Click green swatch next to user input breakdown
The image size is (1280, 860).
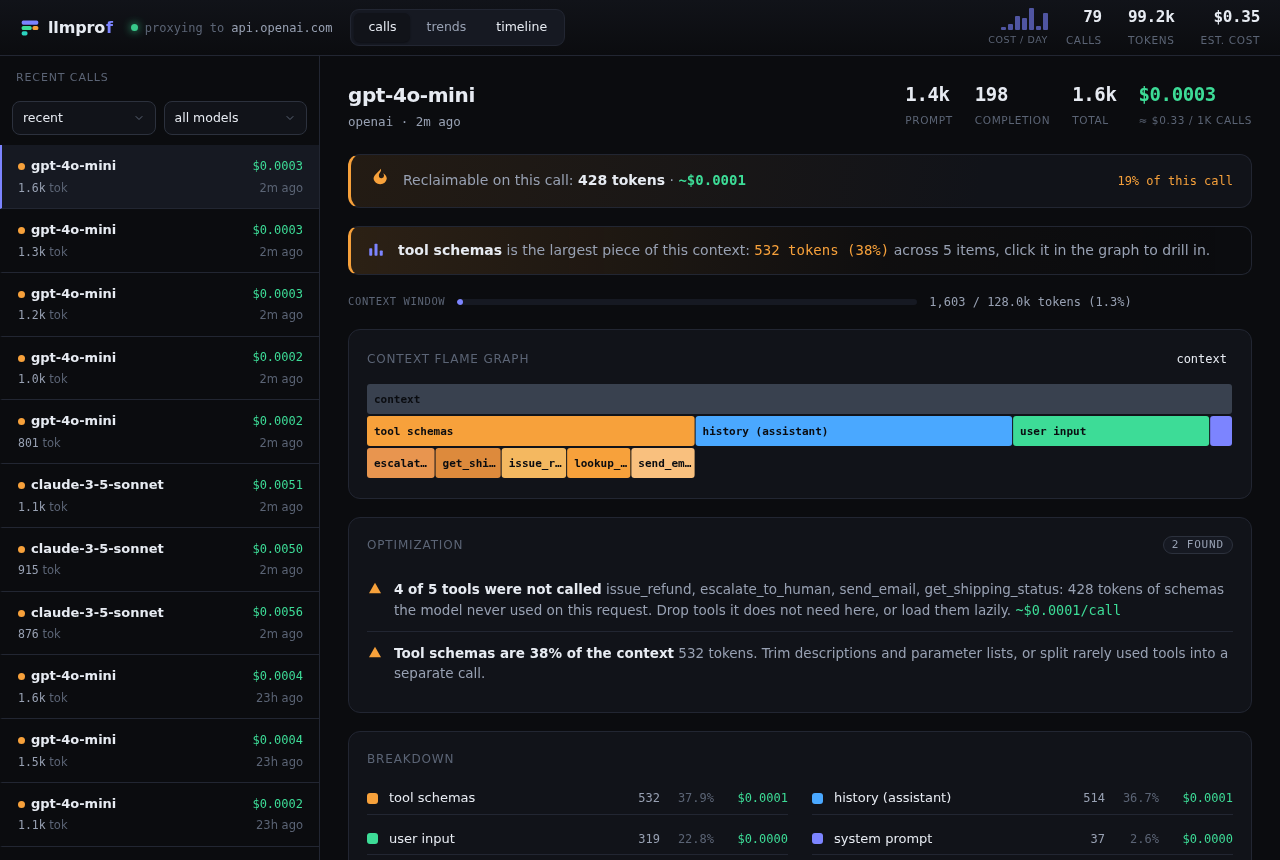coord(372,839)
